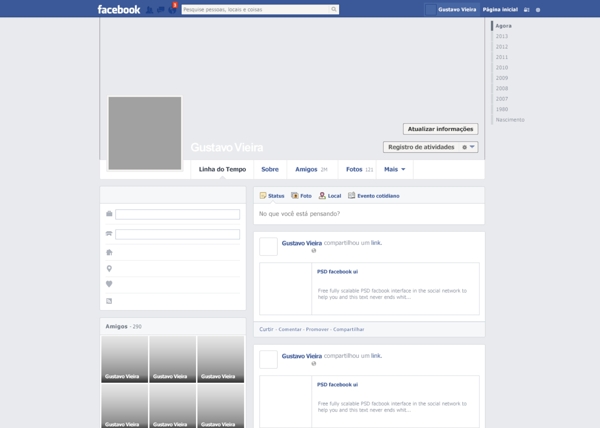Jump to 2010 in timeline

[502, 67]
